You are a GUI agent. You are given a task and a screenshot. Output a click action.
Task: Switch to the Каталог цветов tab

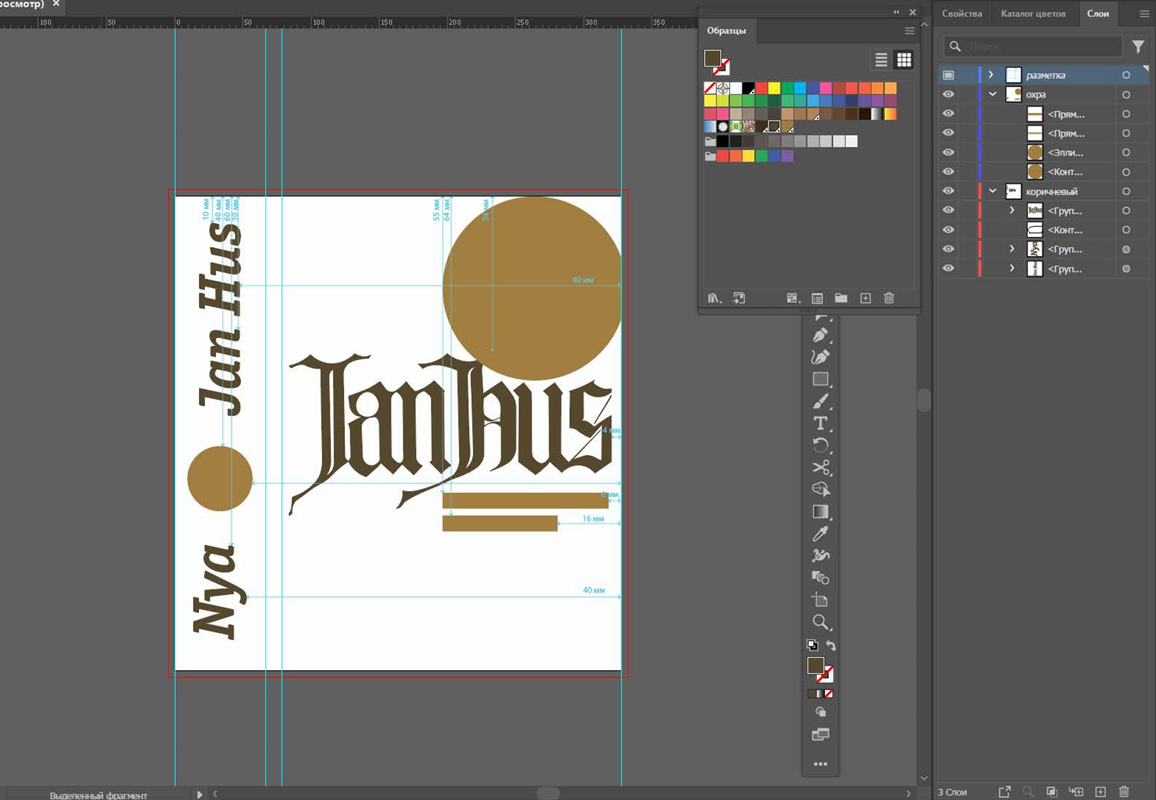coord(1033,13)
